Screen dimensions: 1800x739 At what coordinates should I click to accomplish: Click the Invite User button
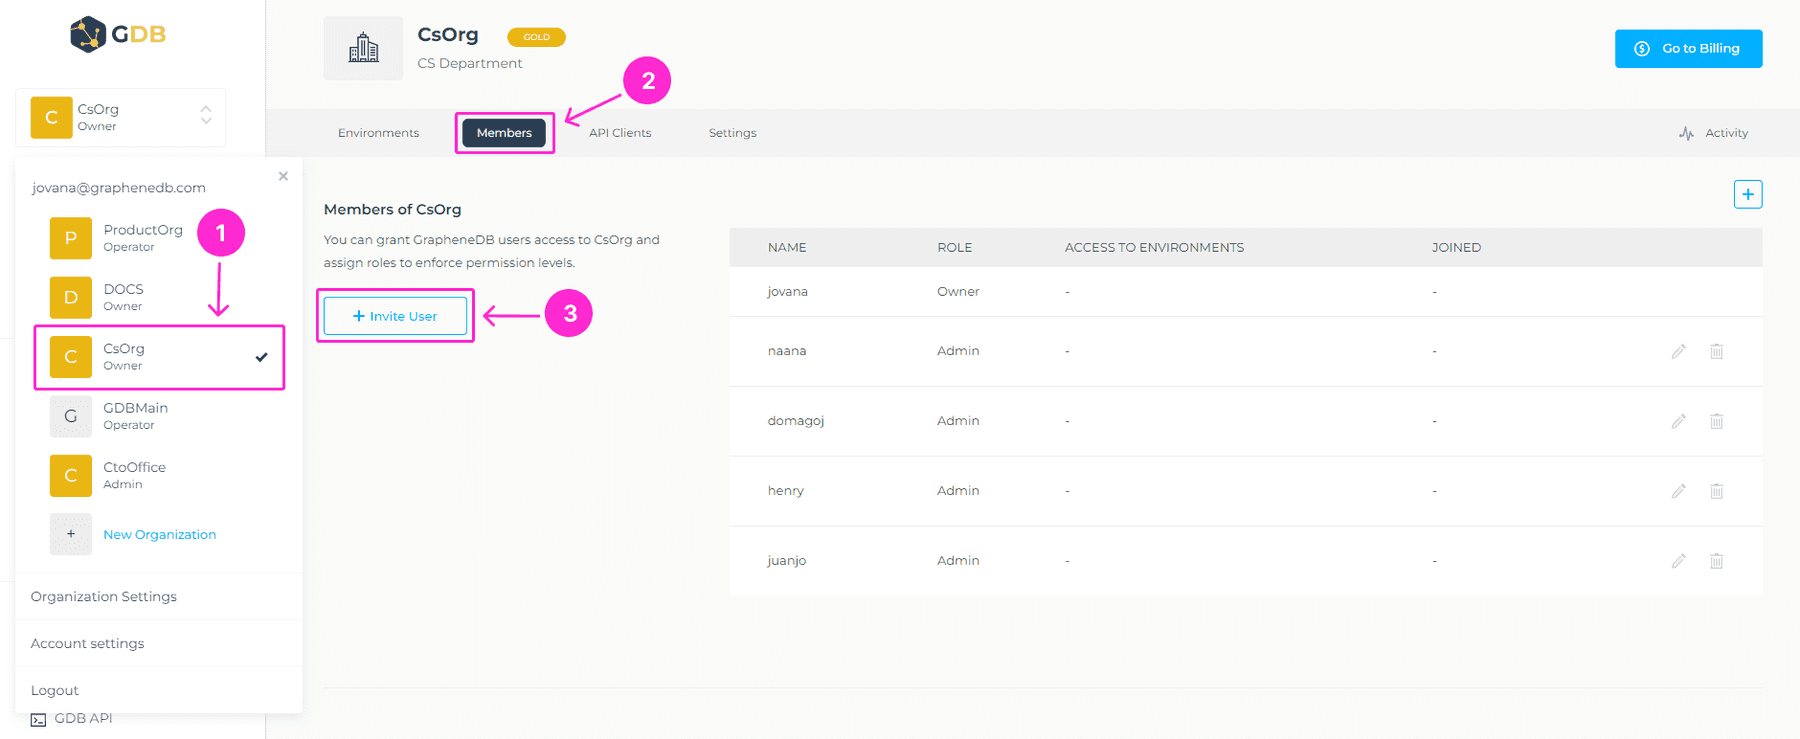[x=395, y=316]
